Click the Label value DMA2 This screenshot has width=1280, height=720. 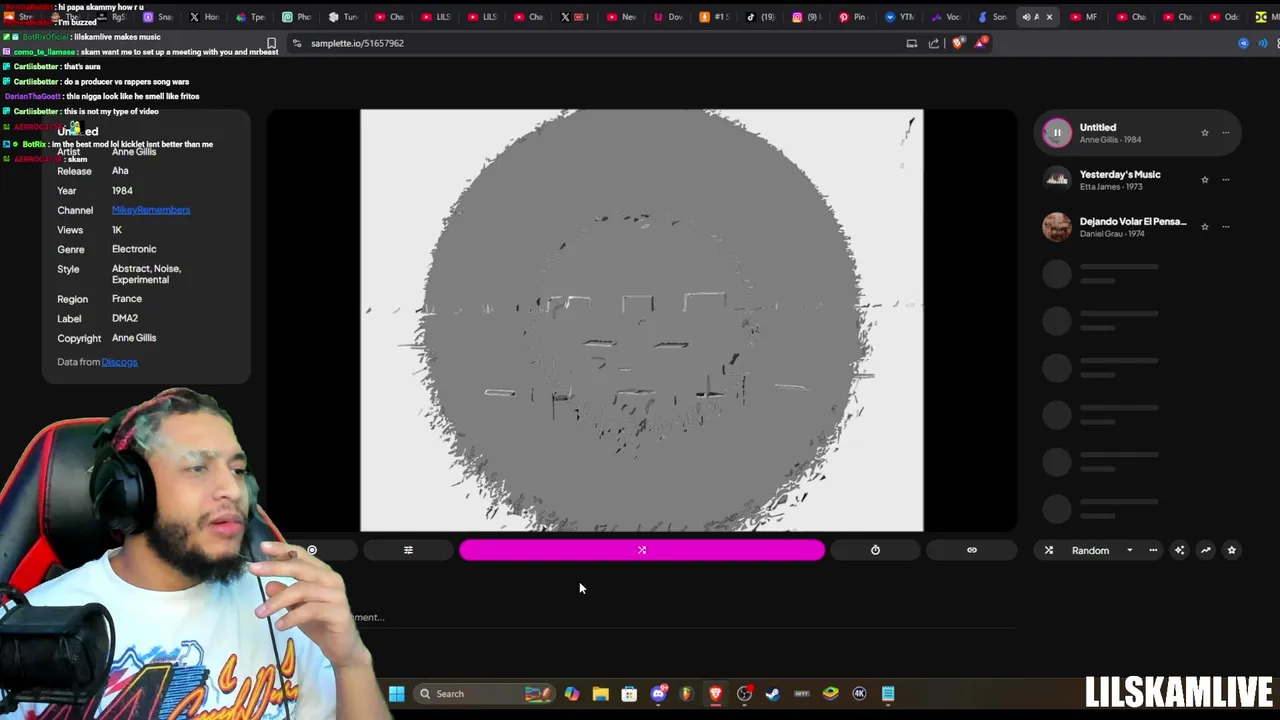click(125, 318)
